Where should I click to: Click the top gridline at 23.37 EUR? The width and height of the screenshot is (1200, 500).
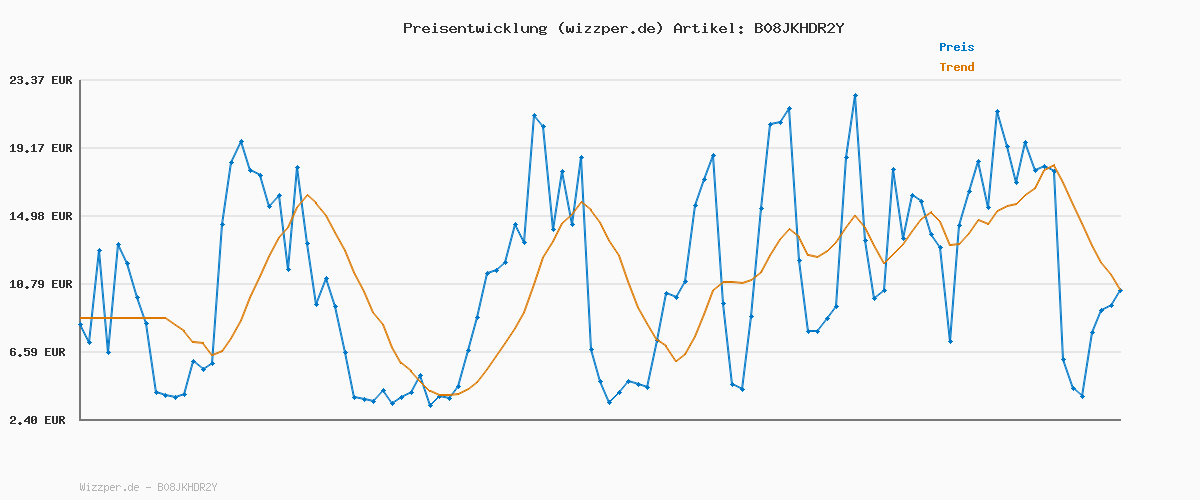[600, 80]
